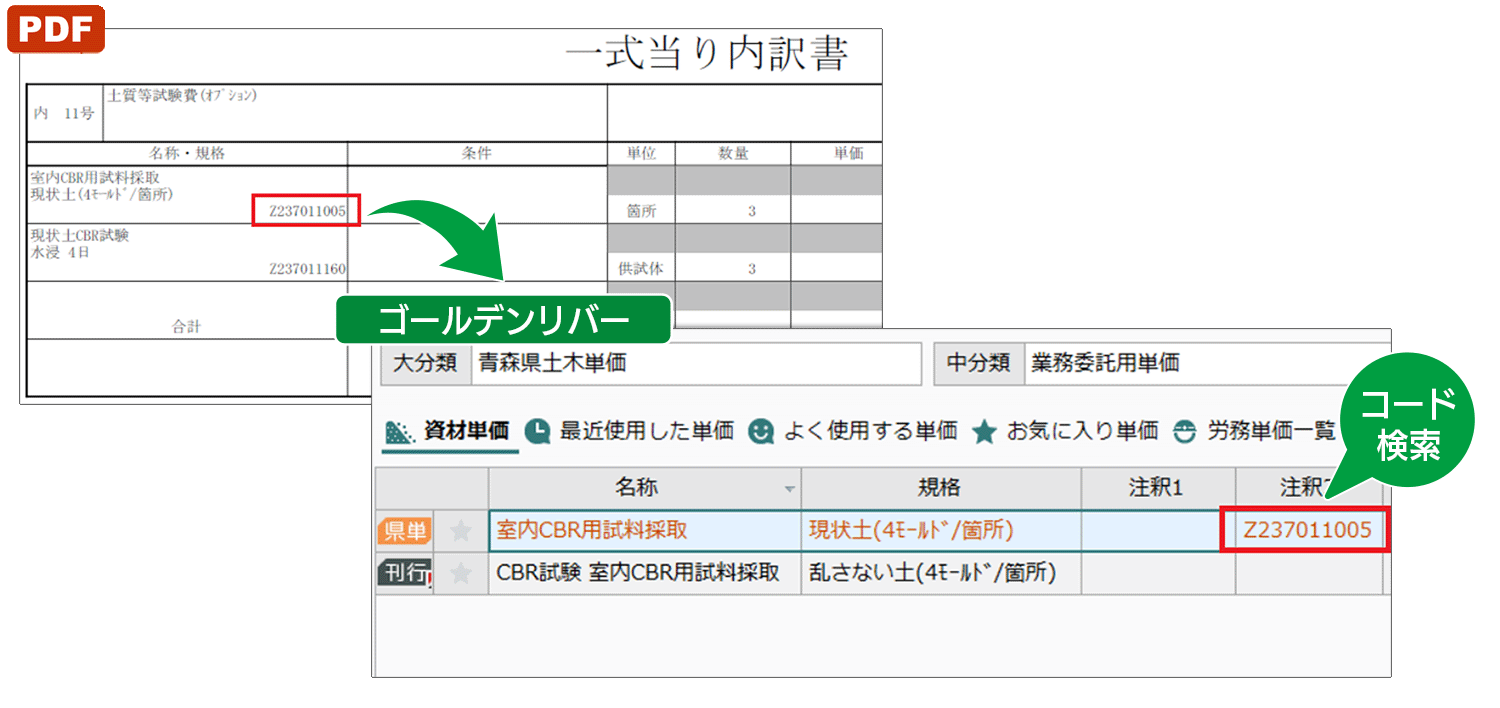Open the 資材単価 tab
Screen dimensions: 1500x708
450,432
